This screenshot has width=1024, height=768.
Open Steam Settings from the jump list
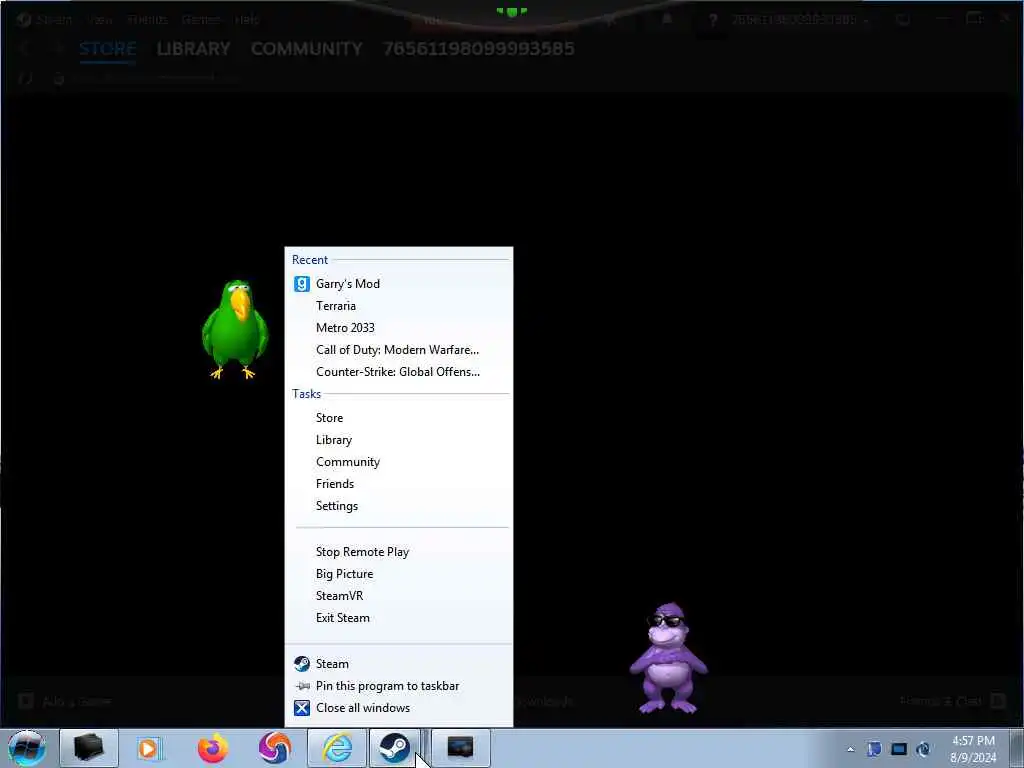coord(398,506)
